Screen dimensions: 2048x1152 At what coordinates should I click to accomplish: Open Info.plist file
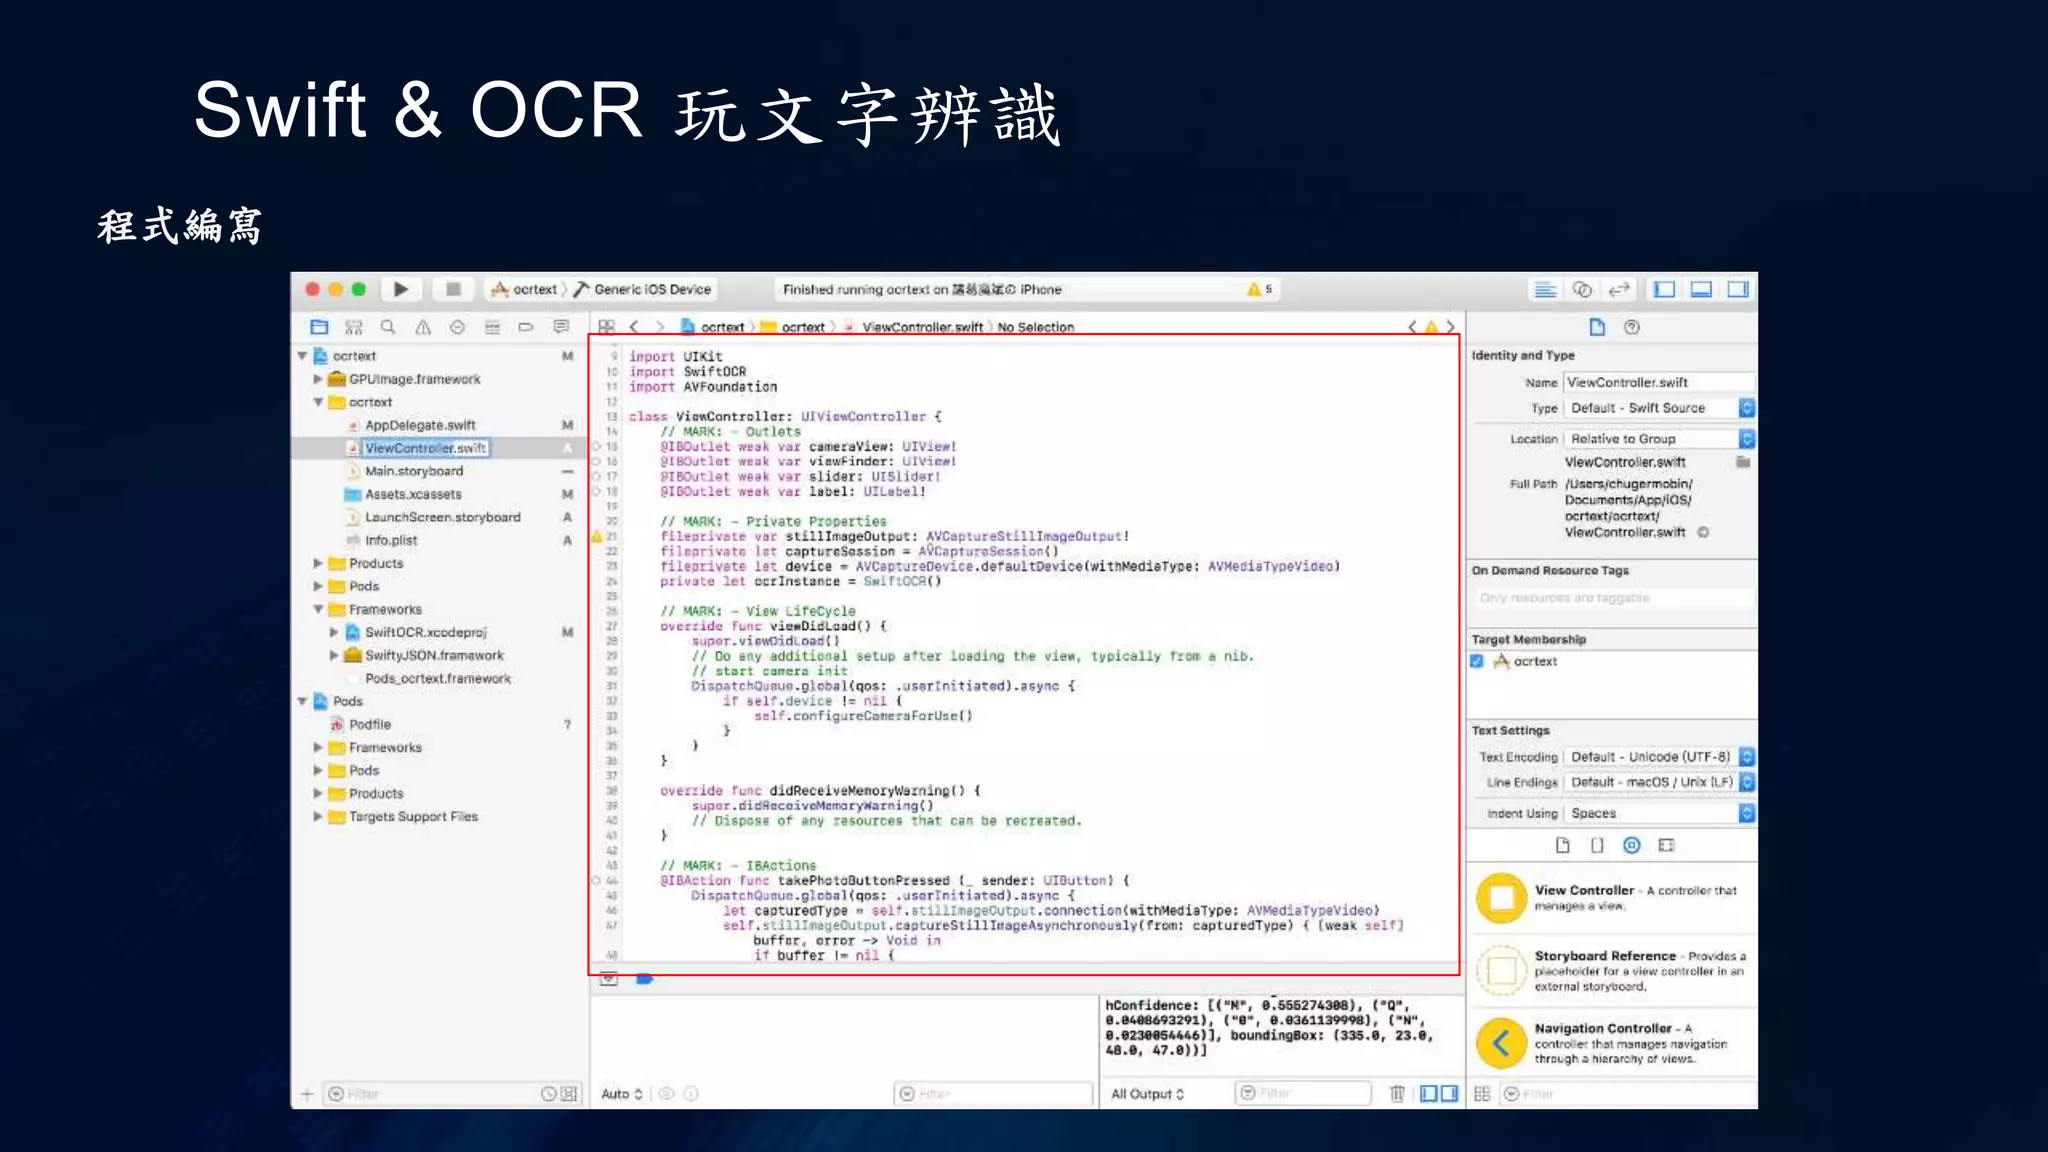(x=391, y=540)
